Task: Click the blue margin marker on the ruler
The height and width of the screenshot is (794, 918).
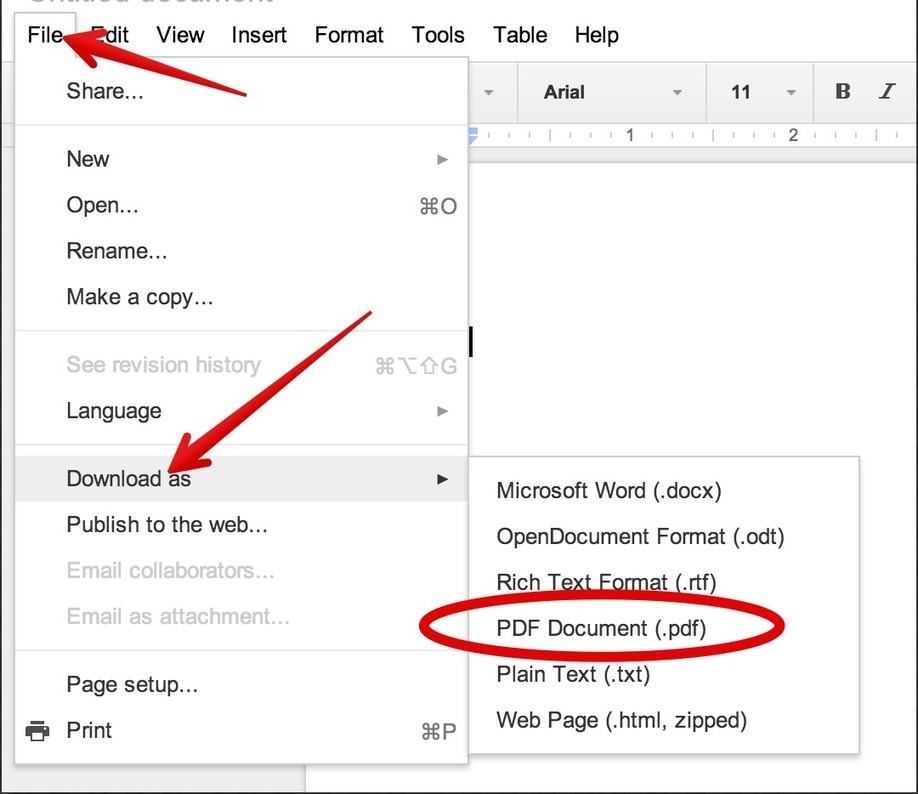Action: (x=471, y=132)
